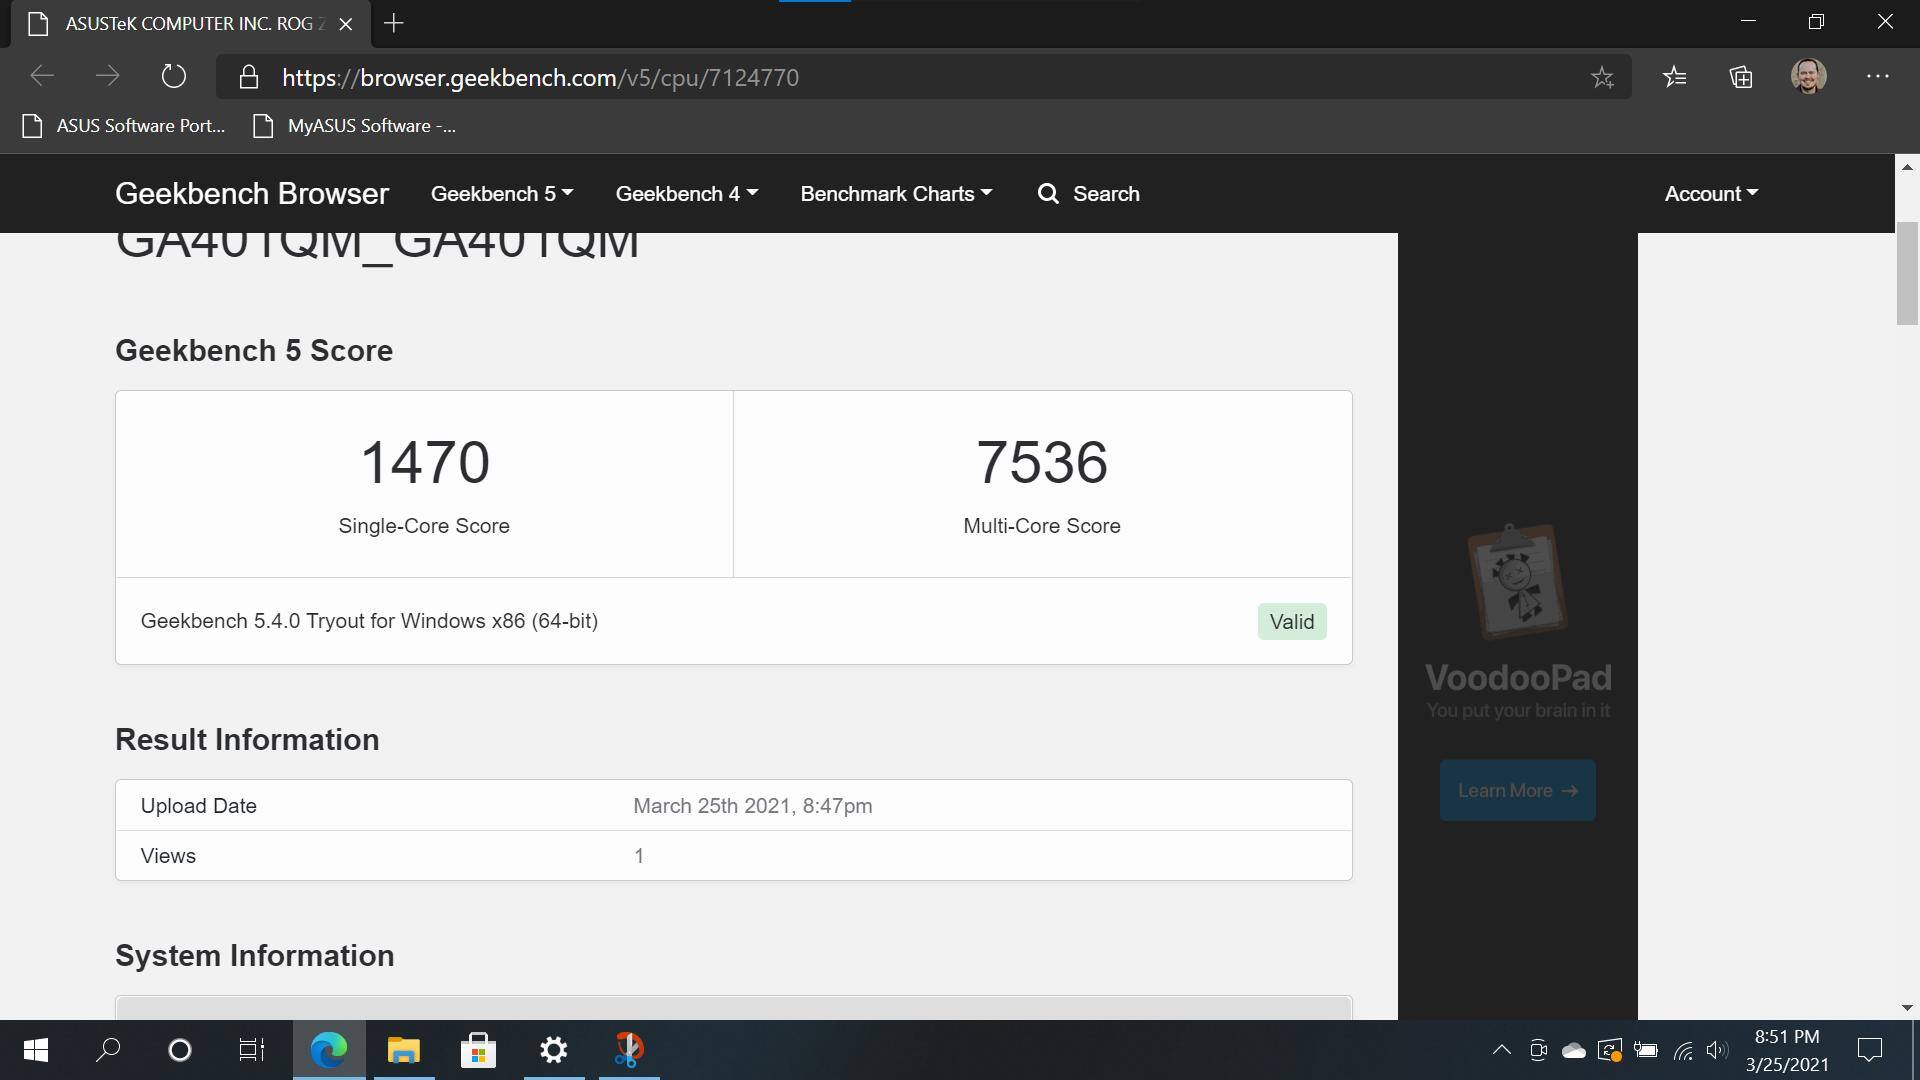
Task: Add page to favorites star icon
Action: 1602,77
